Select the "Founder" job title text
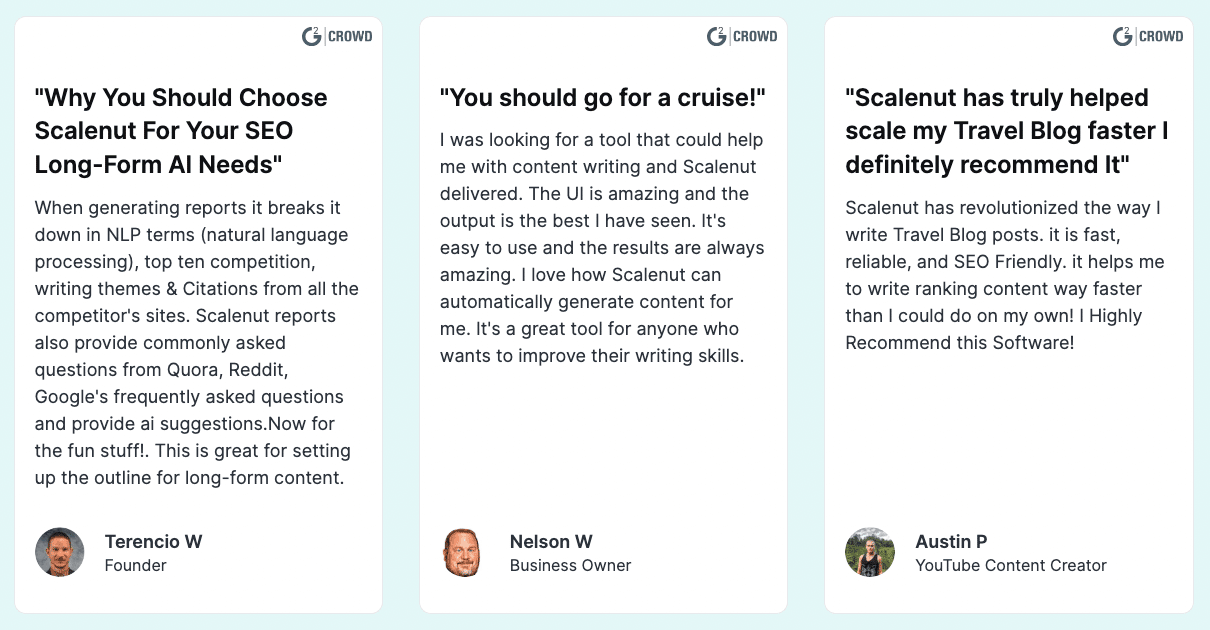Screen dimensions: 1210x630 point(135,566)
